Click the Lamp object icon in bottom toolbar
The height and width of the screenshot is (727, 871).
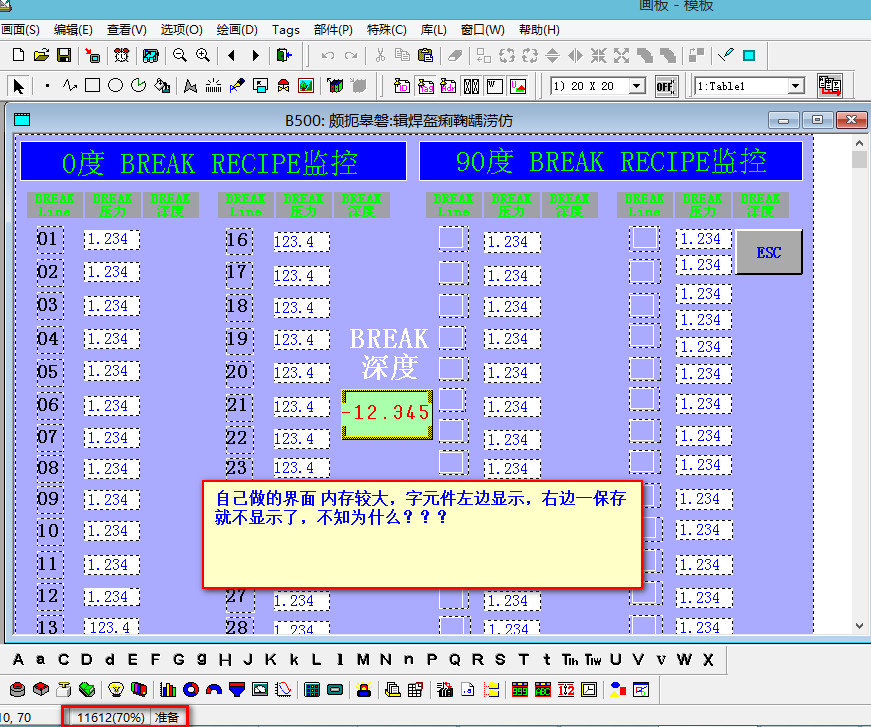pos(115,689)
